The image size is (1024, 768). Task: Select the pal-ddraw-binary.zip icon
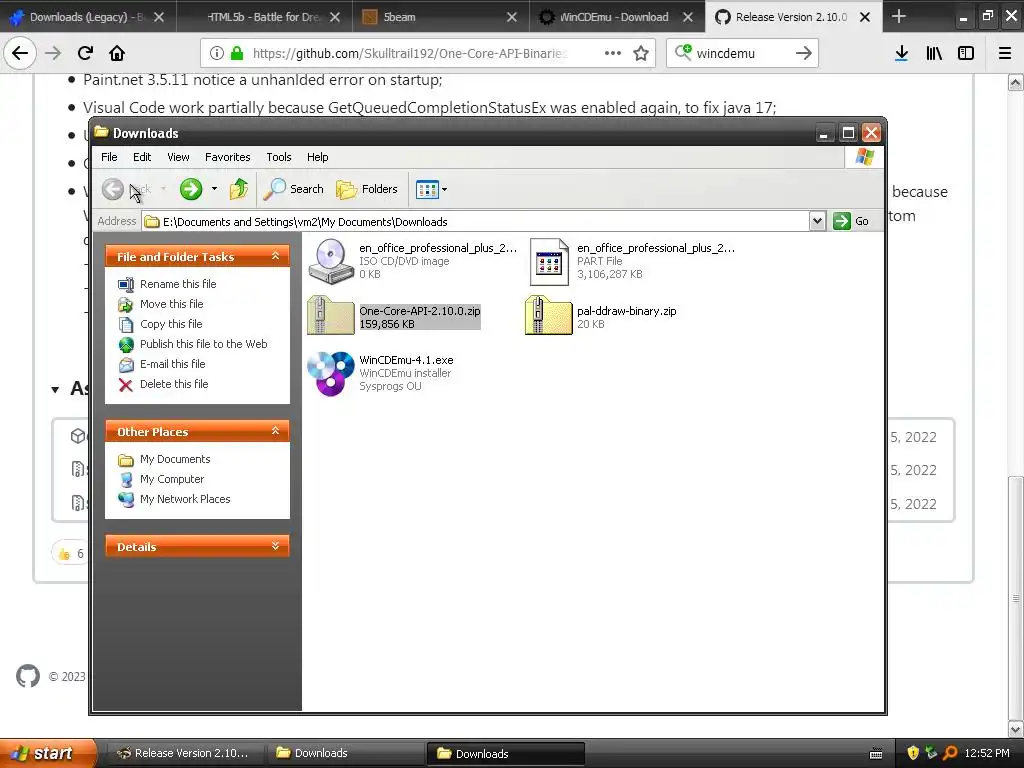pos(549,316)
